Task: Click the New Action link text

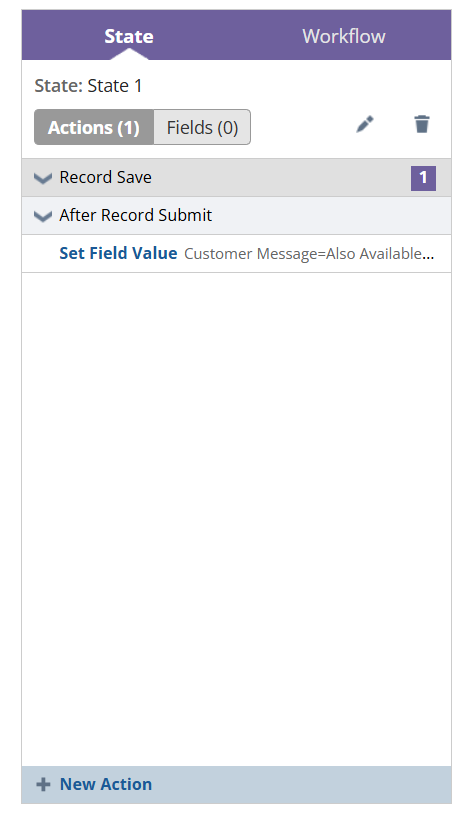Action: coord(106,784)
